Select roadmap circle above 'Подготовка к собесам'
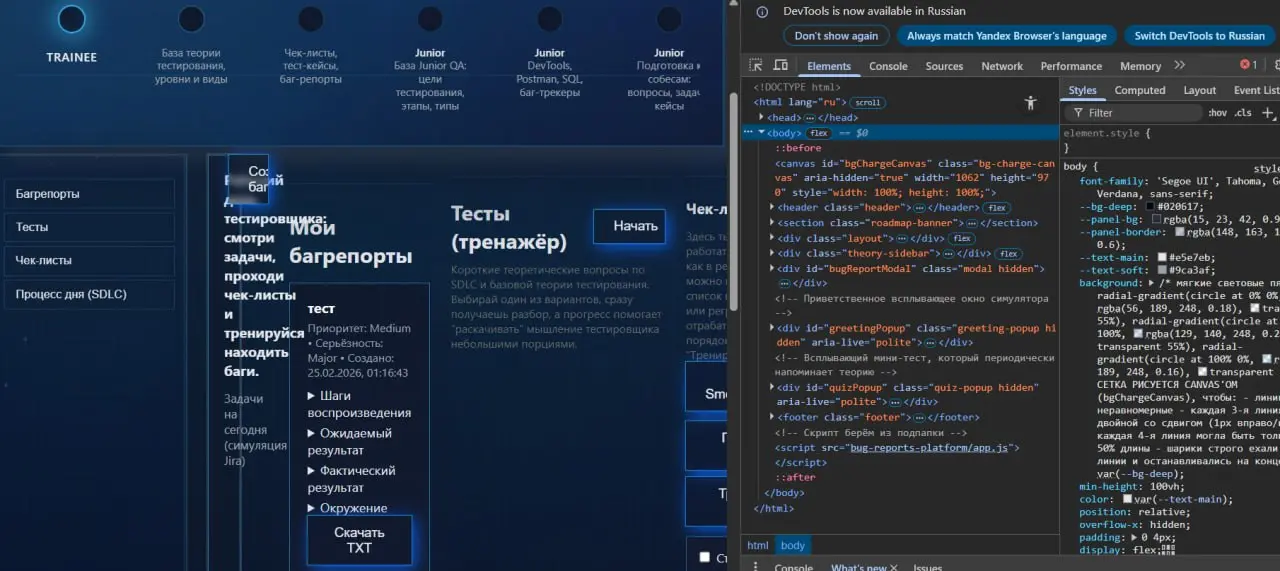Screen dimensions: 1280x571 669,19
